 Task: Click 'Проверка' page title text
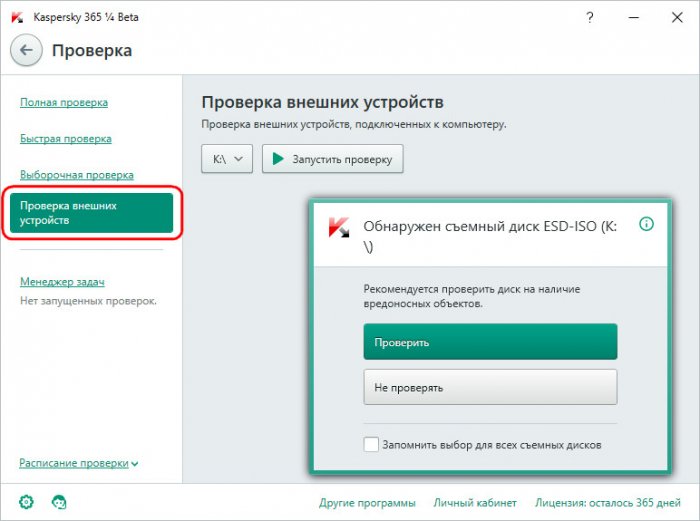(x=92, y=50)
